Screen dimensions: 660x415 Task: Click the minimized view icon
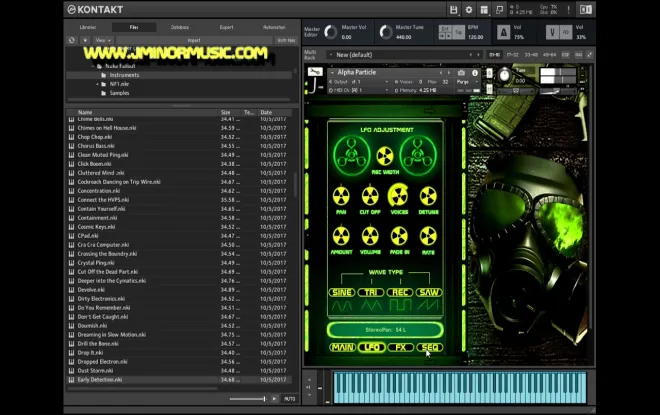pyautogui.click(x=499, y=10)
